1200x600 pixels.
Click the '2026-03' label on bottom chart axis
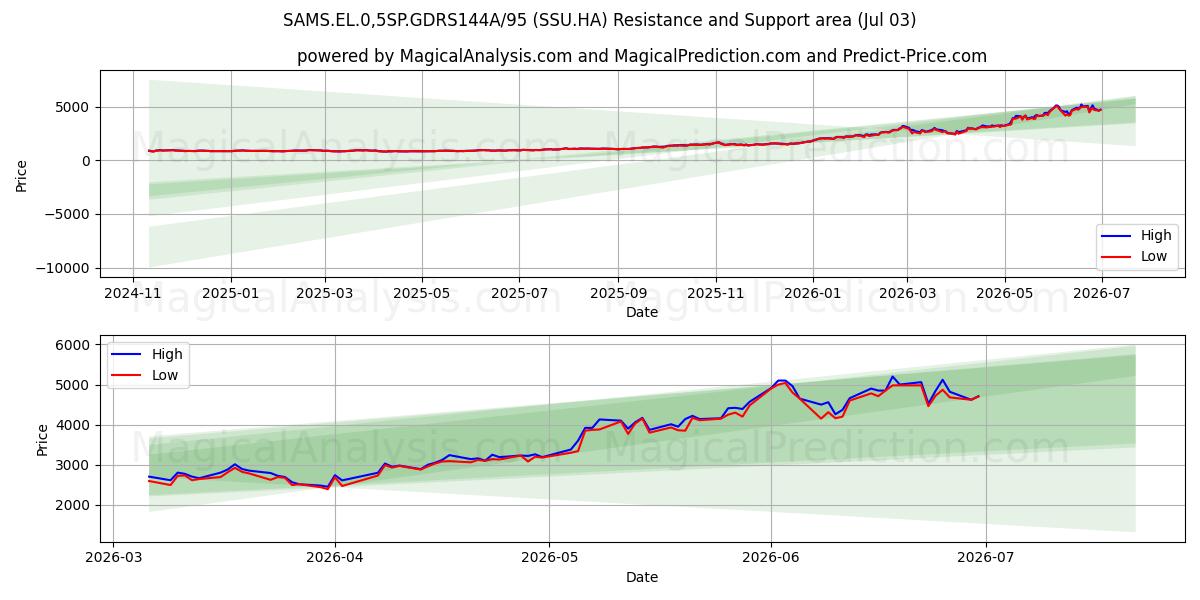[113, 557]
